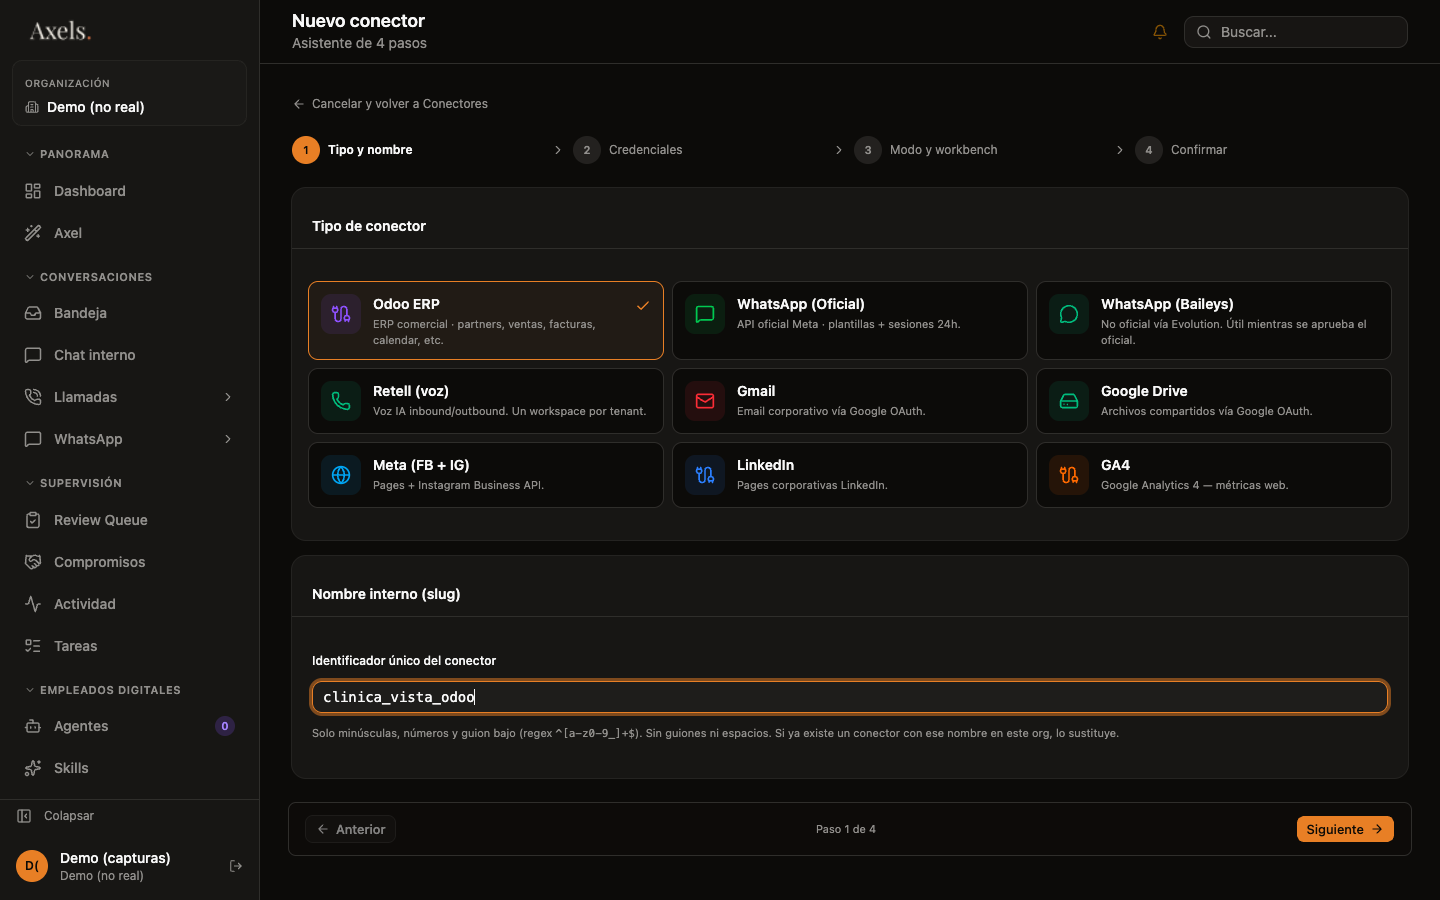The width and height of the screenshot is (1440, 900).
Task: Click the Review Queue clipboard icon
Action: tap(33, 520)
